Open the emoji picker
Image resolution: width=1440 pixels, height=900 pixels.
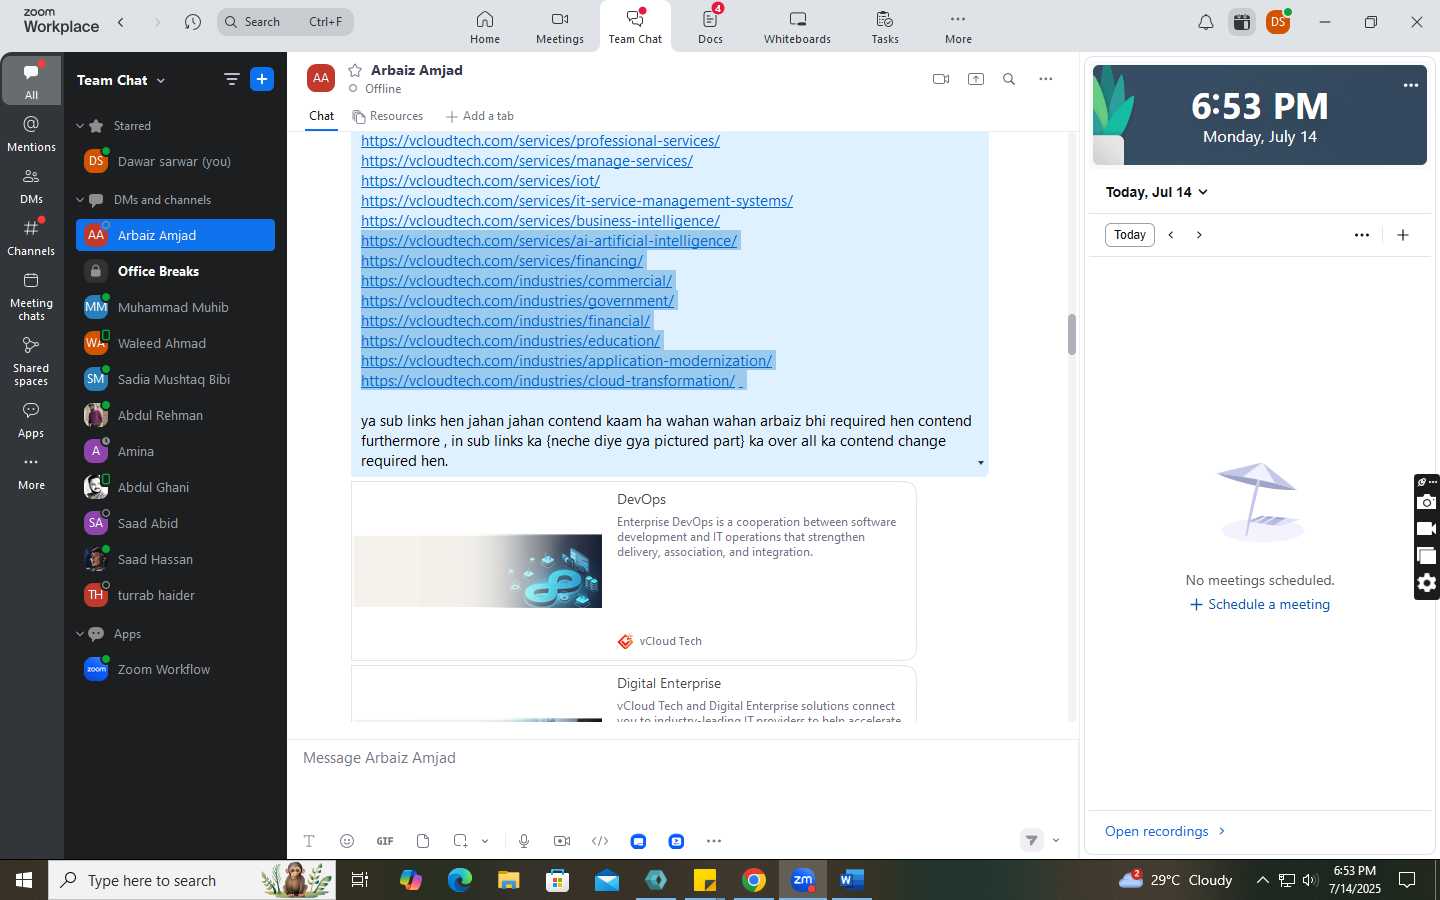347,841
